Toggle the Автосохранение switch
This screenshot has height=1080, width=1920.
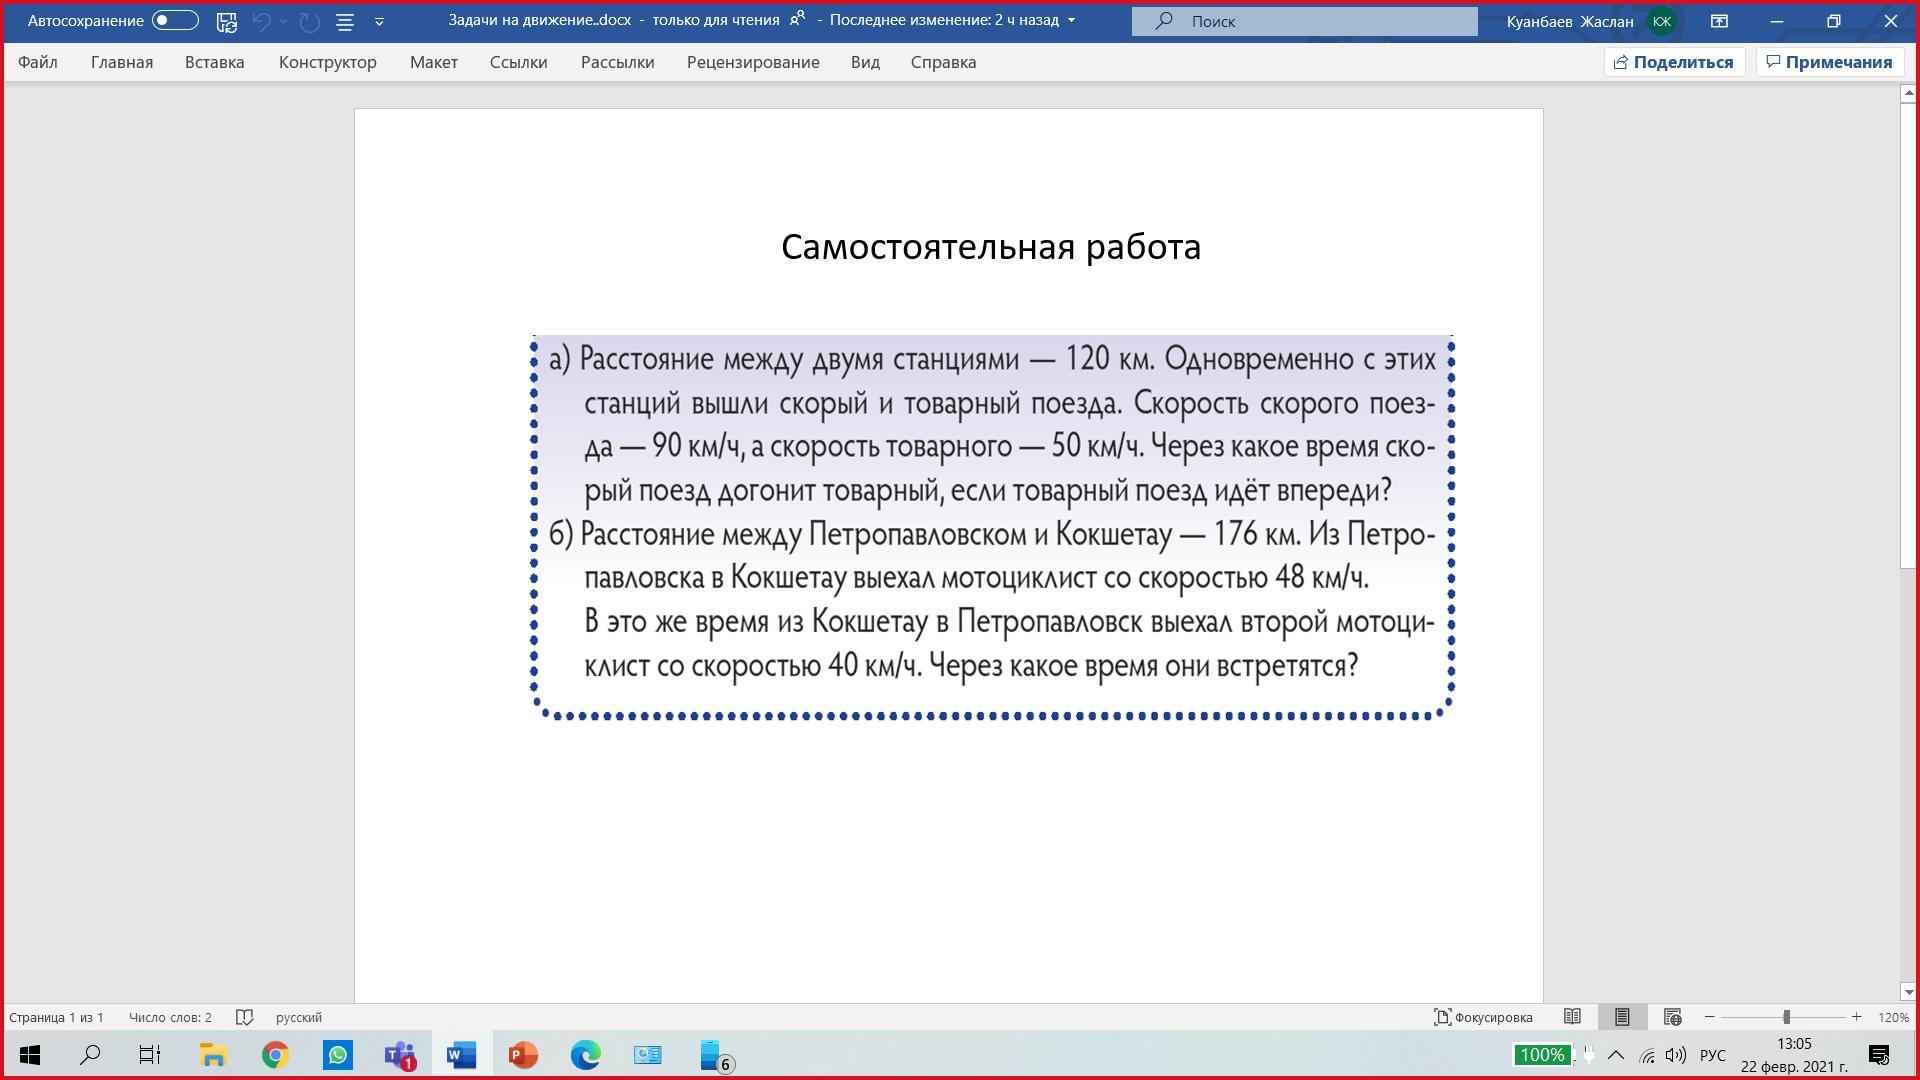pos(175,20)
